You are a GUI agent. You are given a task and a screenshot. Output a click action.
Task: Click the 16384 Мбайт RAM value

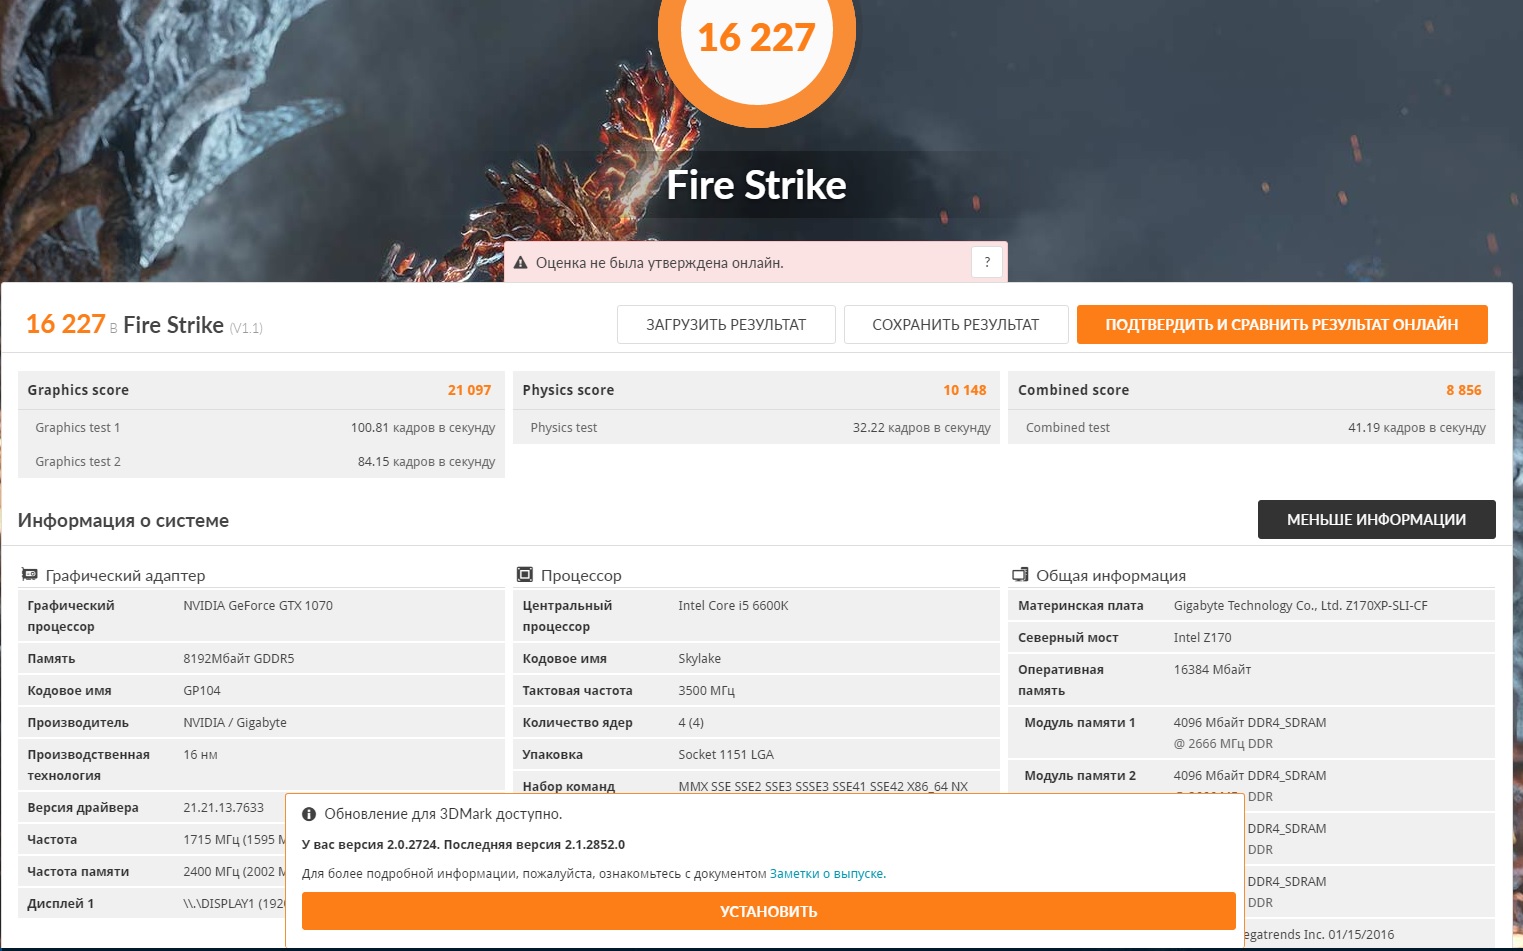point(1213,669)
